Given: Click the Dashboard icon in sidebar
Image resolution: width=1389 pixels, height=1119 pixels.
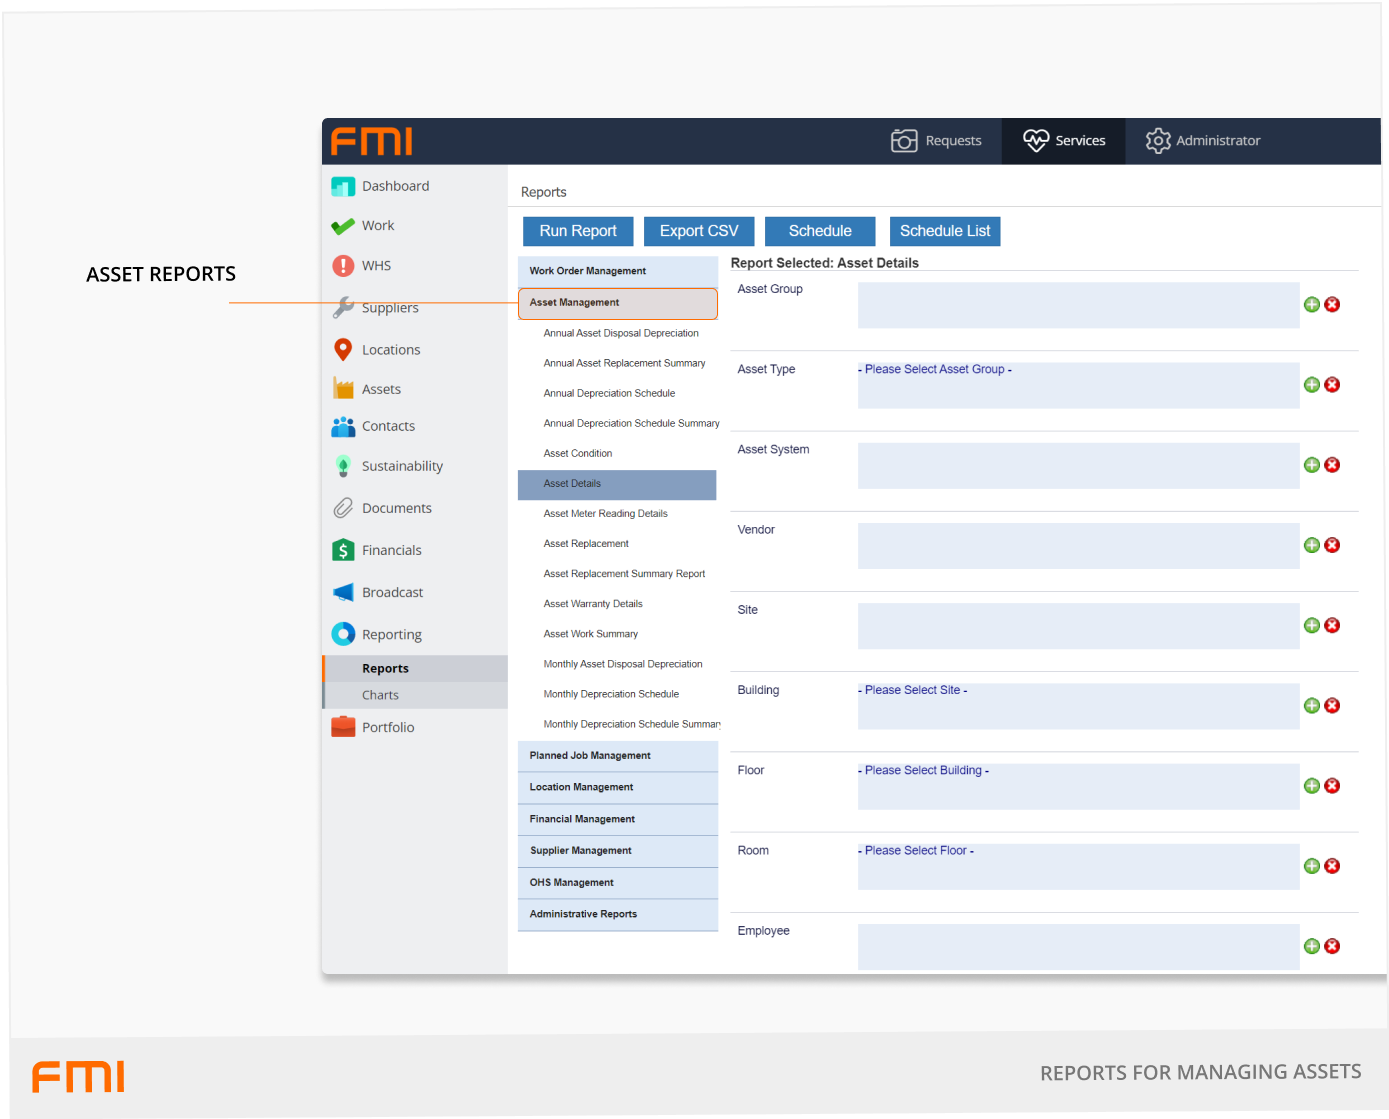Looking at the screenshot, I should tap(343, 187).
